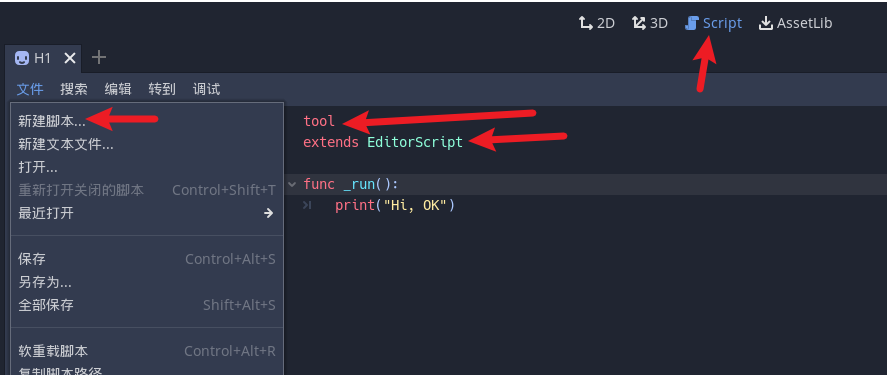Add a new scene tab
The width and height of the screenshot is (887, 375).
(98, 57)
